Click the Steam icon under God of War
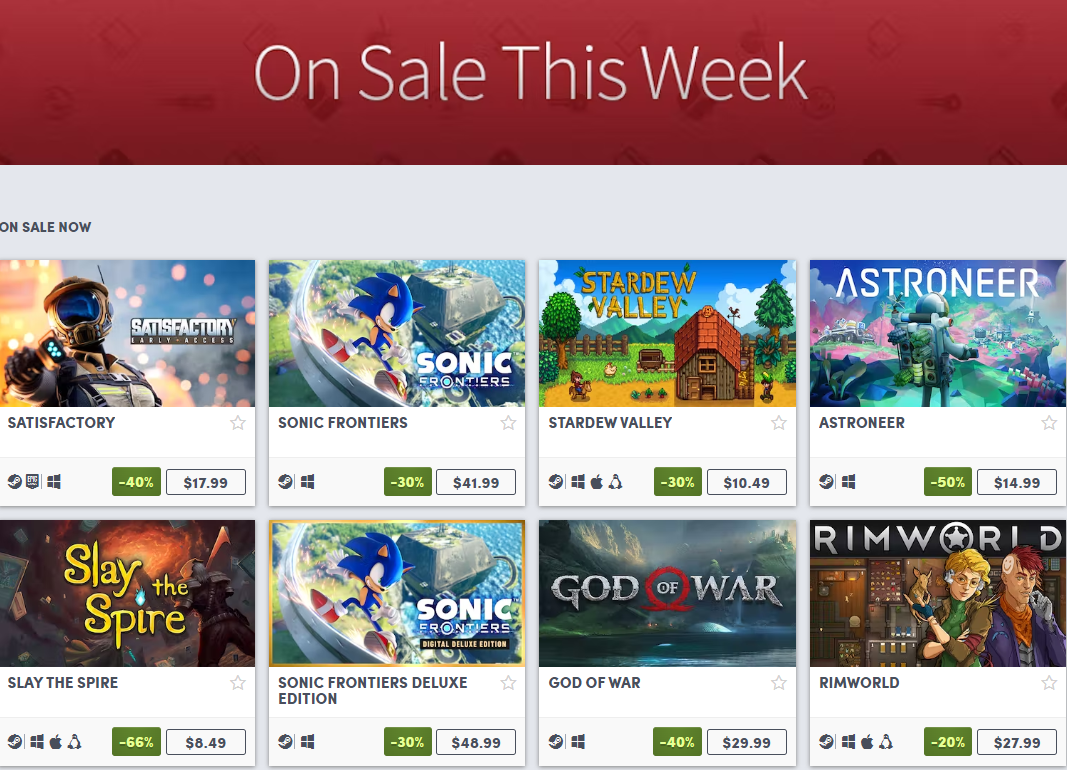The image size is (1067, 770). point(556,742)
